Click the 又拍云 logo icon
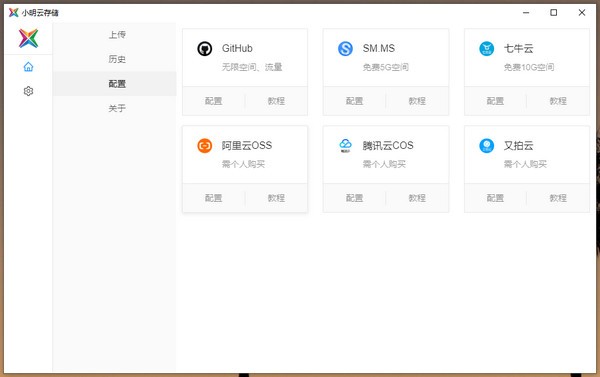 tap(487, 145)
